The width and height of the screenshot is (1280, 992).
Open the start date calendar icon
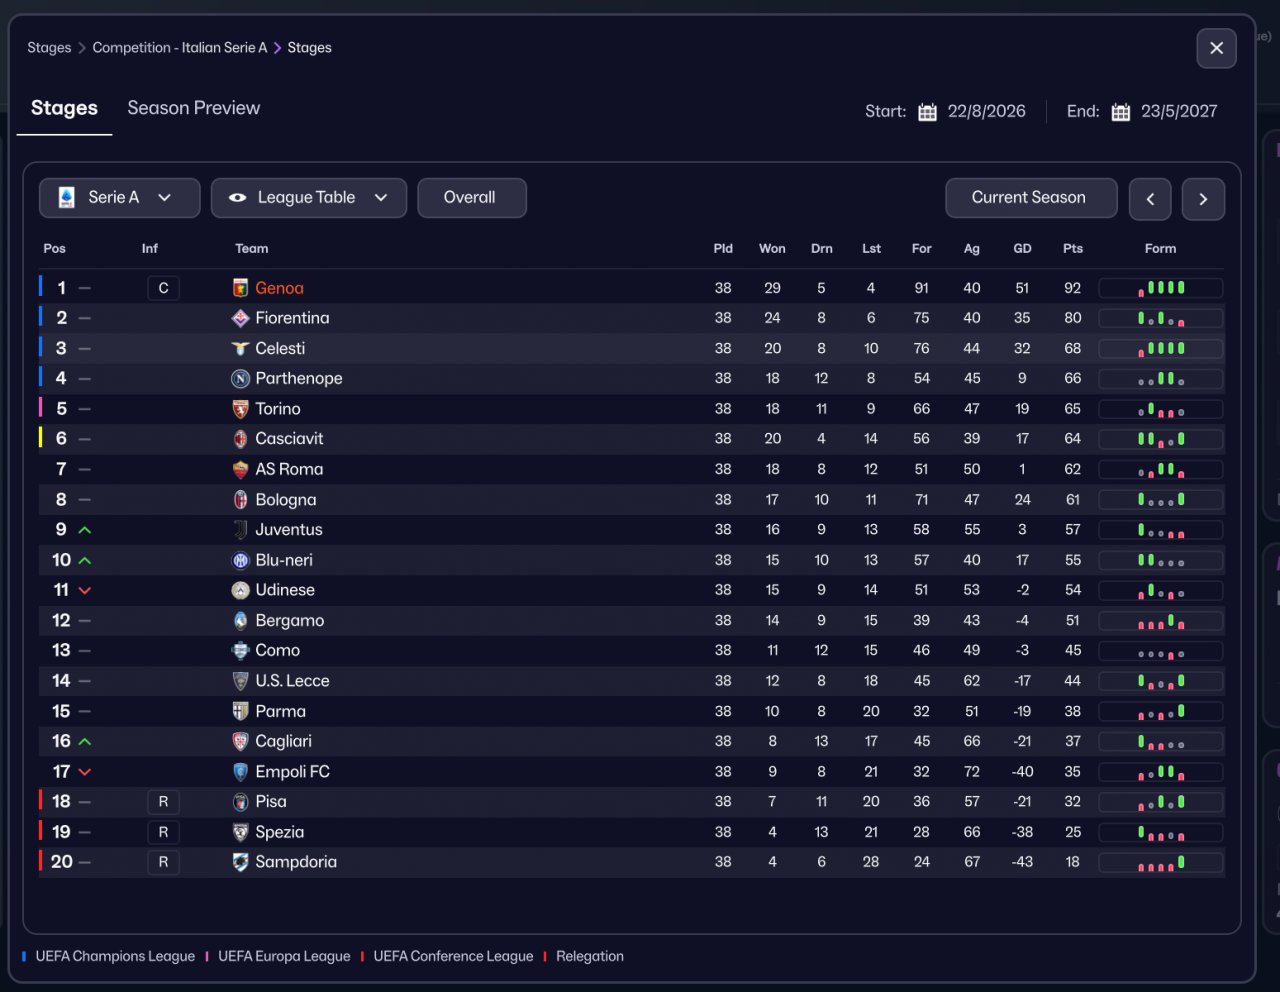tap(928, 112)
